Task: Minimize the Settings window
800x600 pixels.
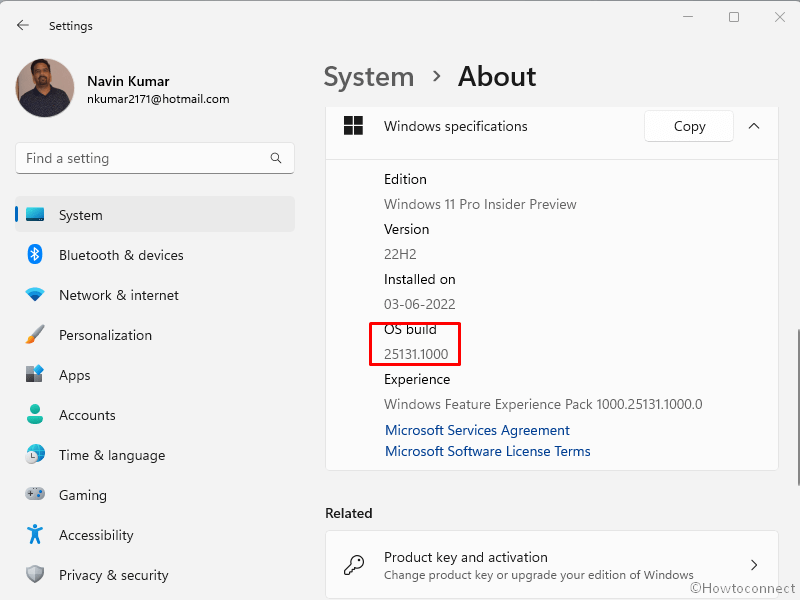Action: (x=688, y=17)
